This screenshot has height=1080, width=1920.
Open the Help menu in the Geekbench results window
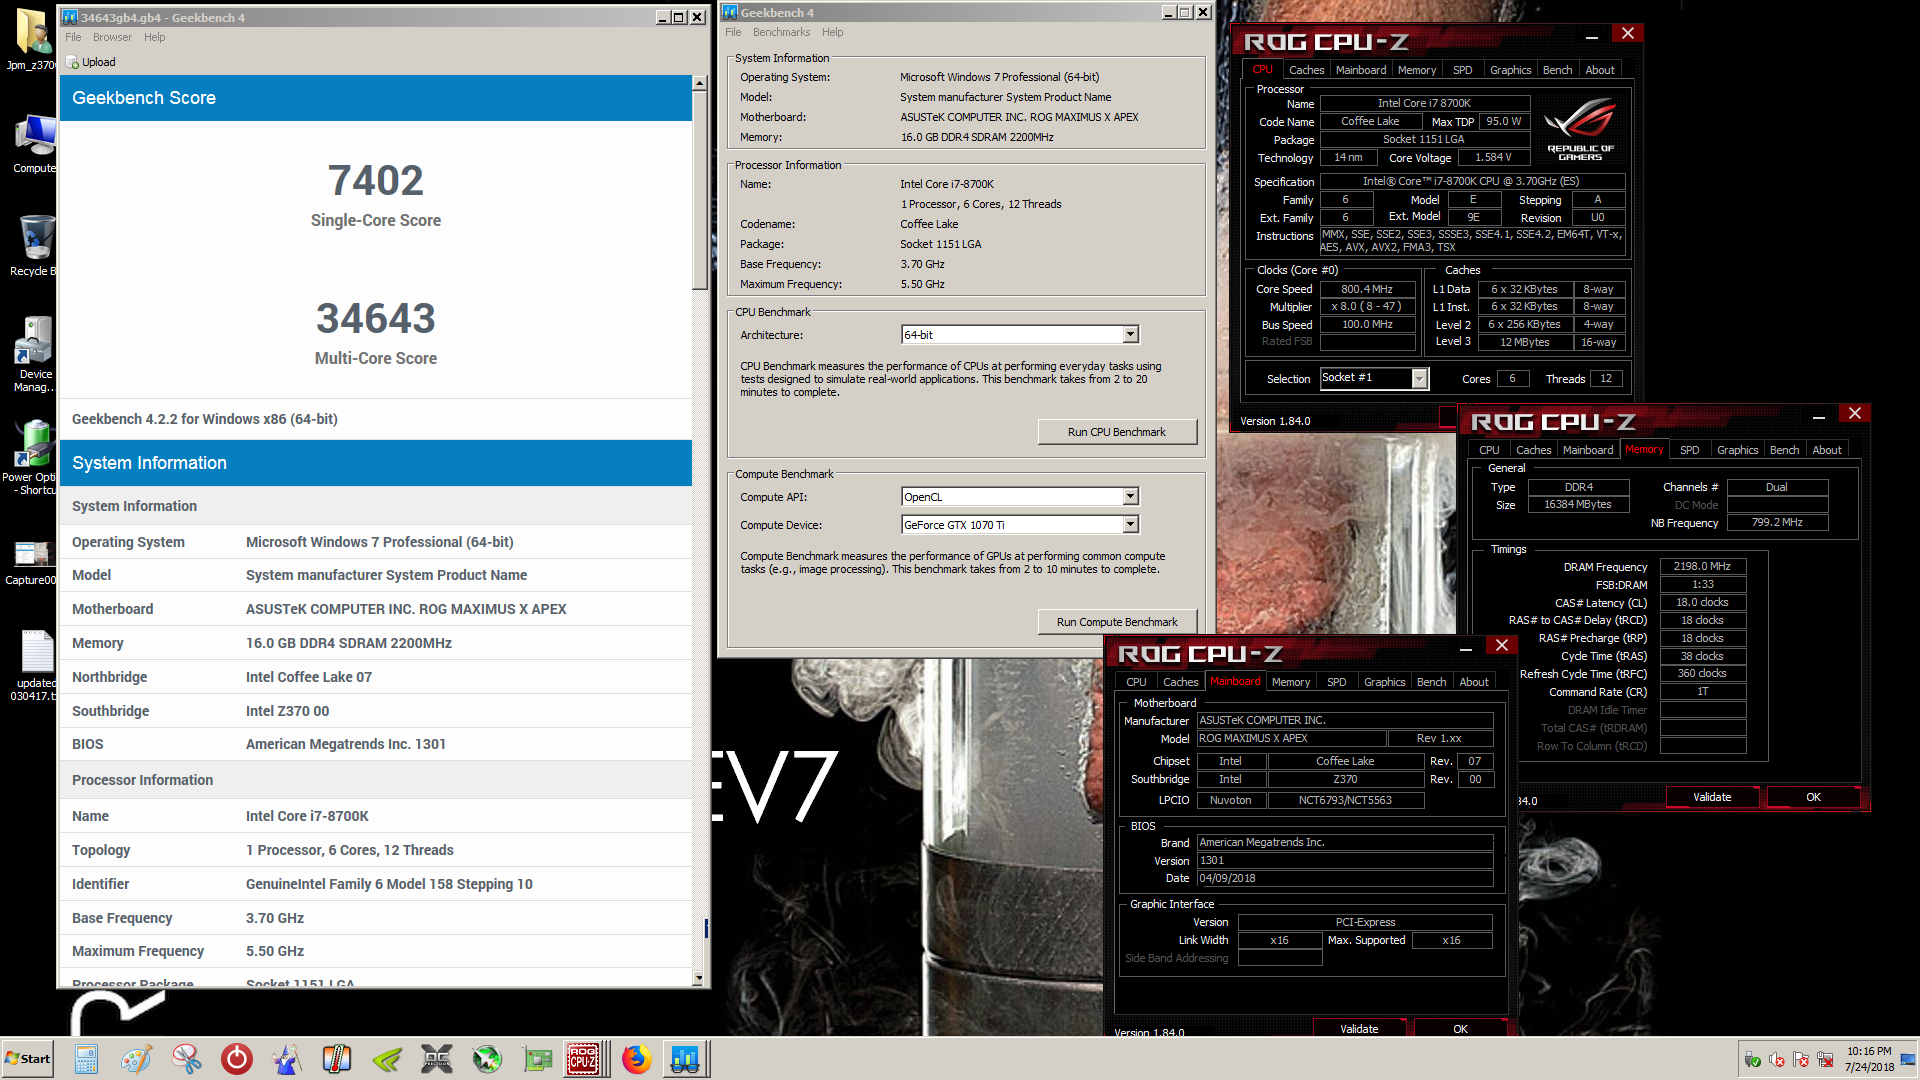point(154,37)
